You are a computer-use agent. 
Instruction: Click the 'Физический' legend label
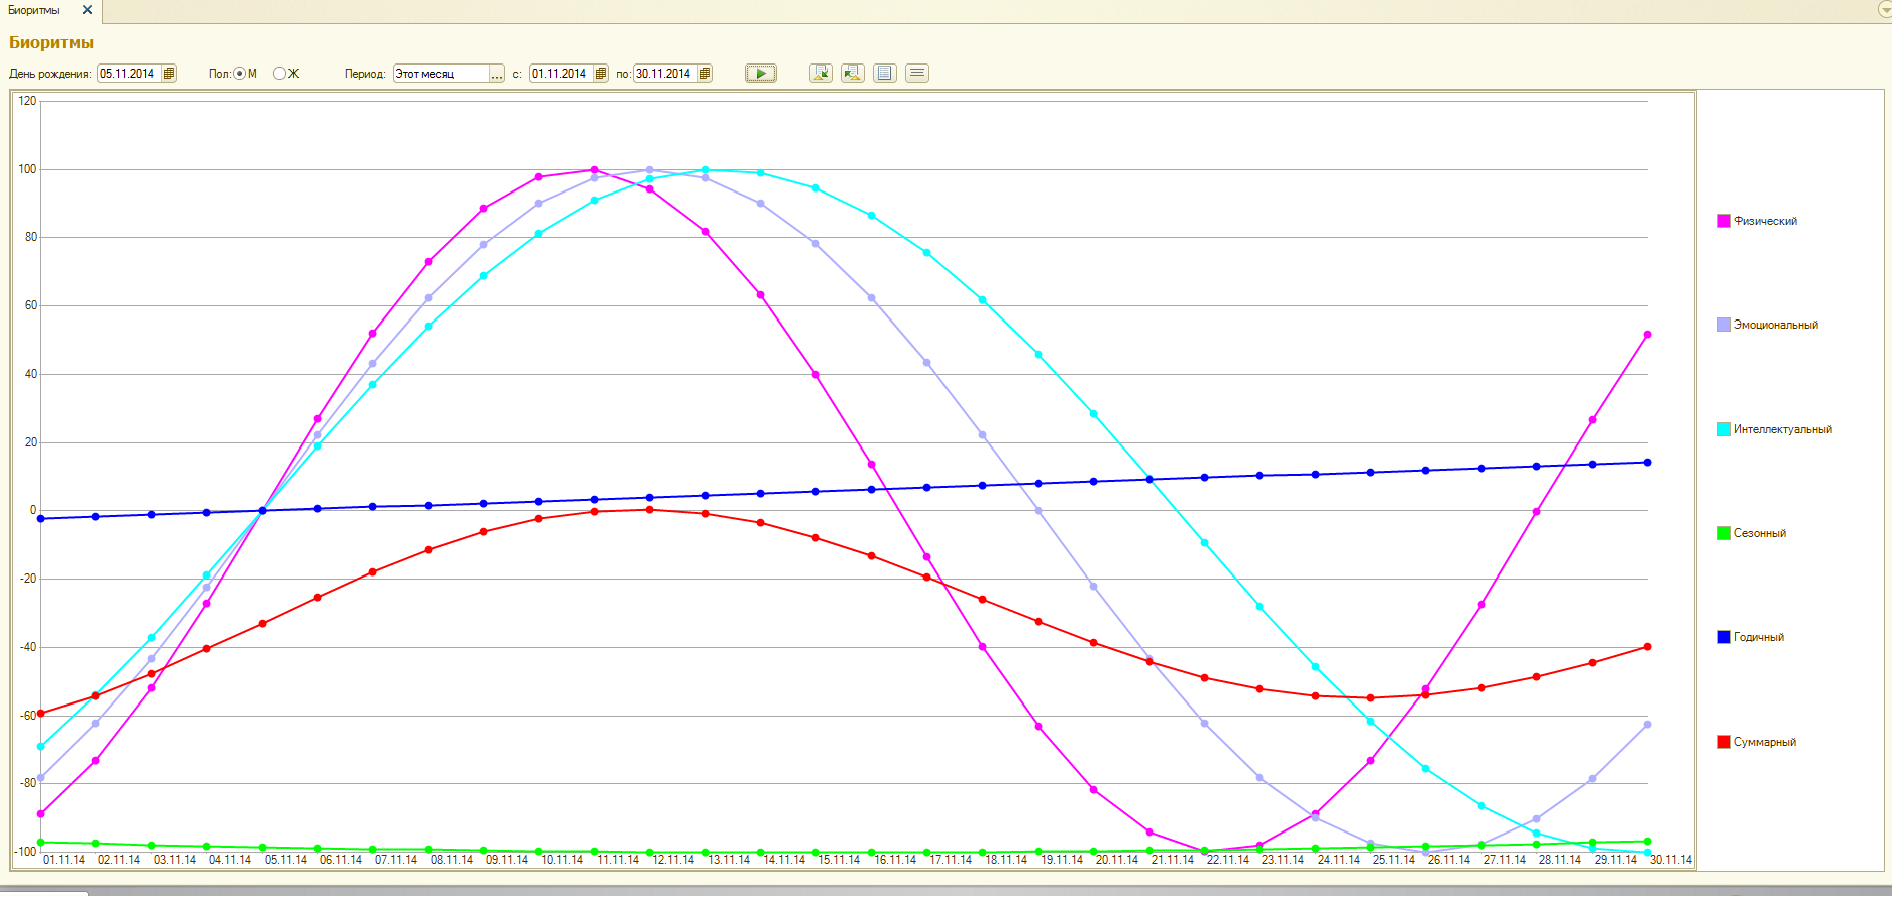coord(1765,221)
